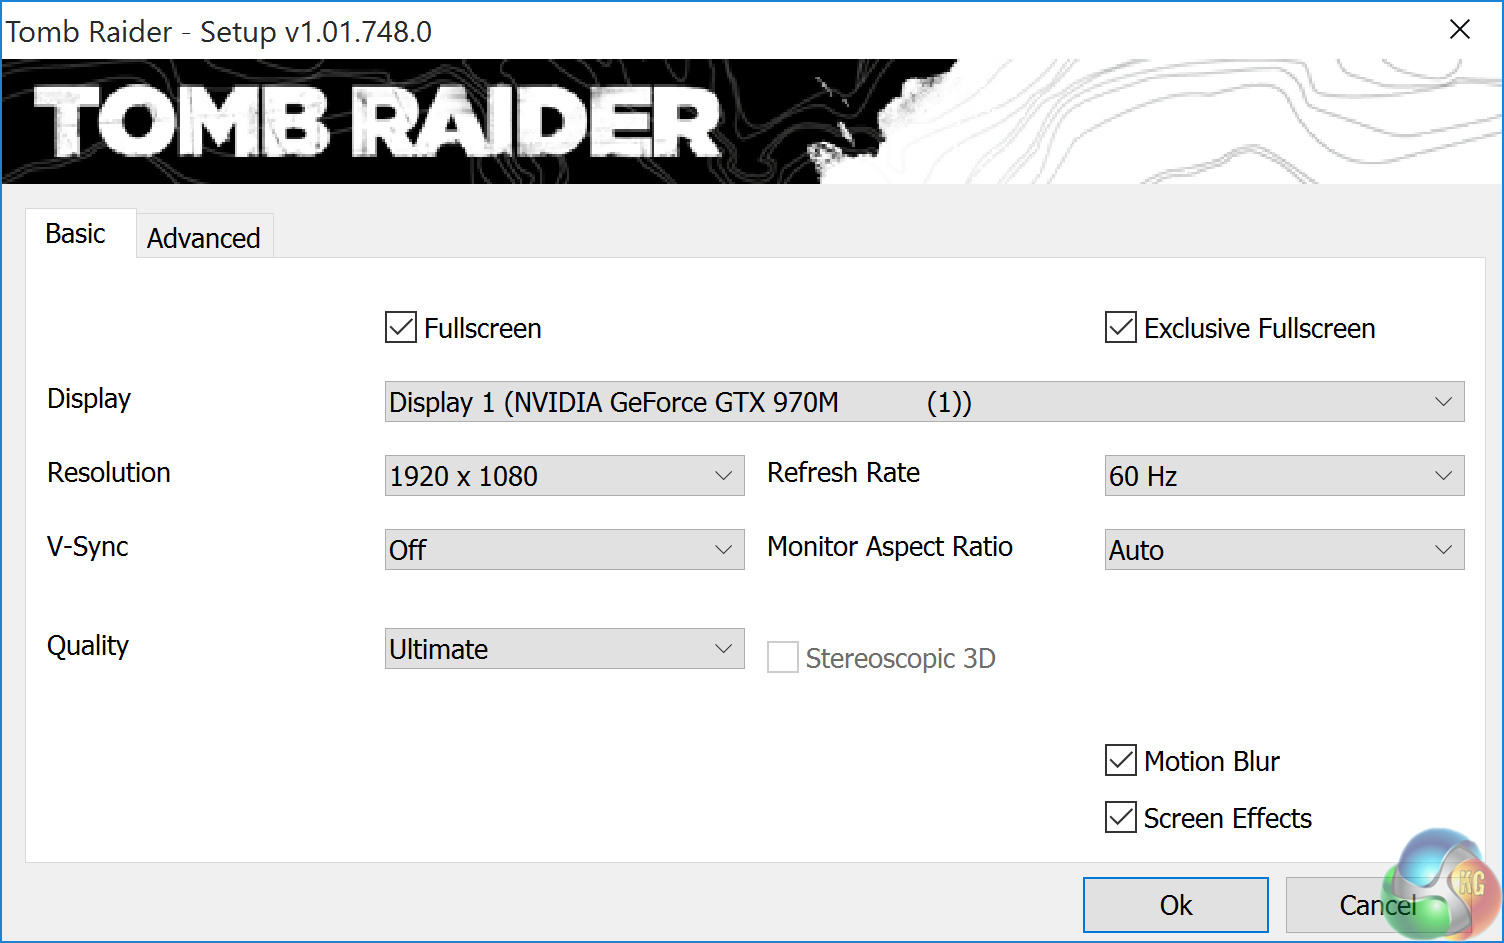Open the Display adapter dropdown
This screenshot has height=943, width=1504.
pos(924,402)
